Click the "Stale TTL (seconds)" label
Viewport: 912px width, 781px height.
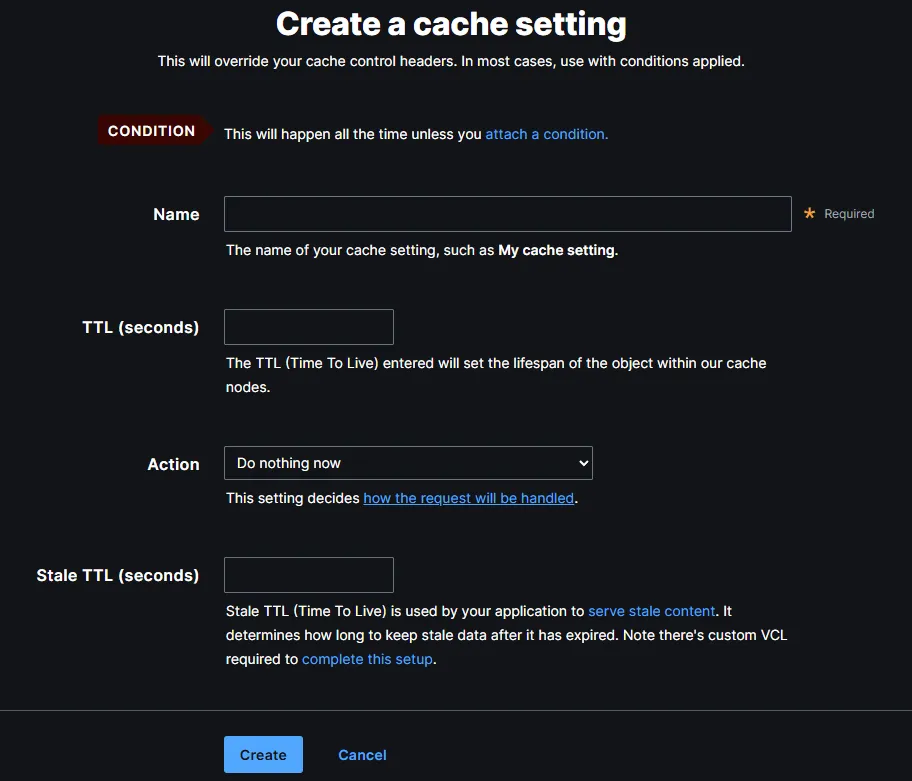[x=117, y=575]
